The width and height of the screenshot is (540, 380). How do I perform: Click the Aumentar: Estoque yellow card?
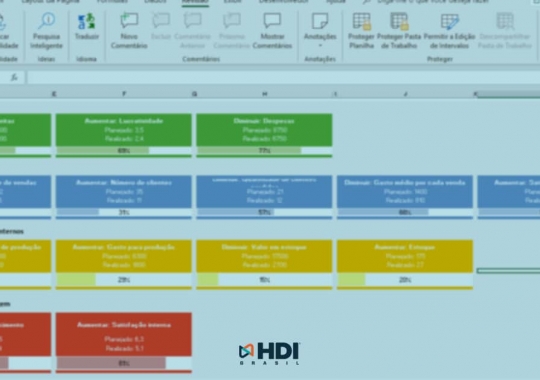tap(405, 256)
